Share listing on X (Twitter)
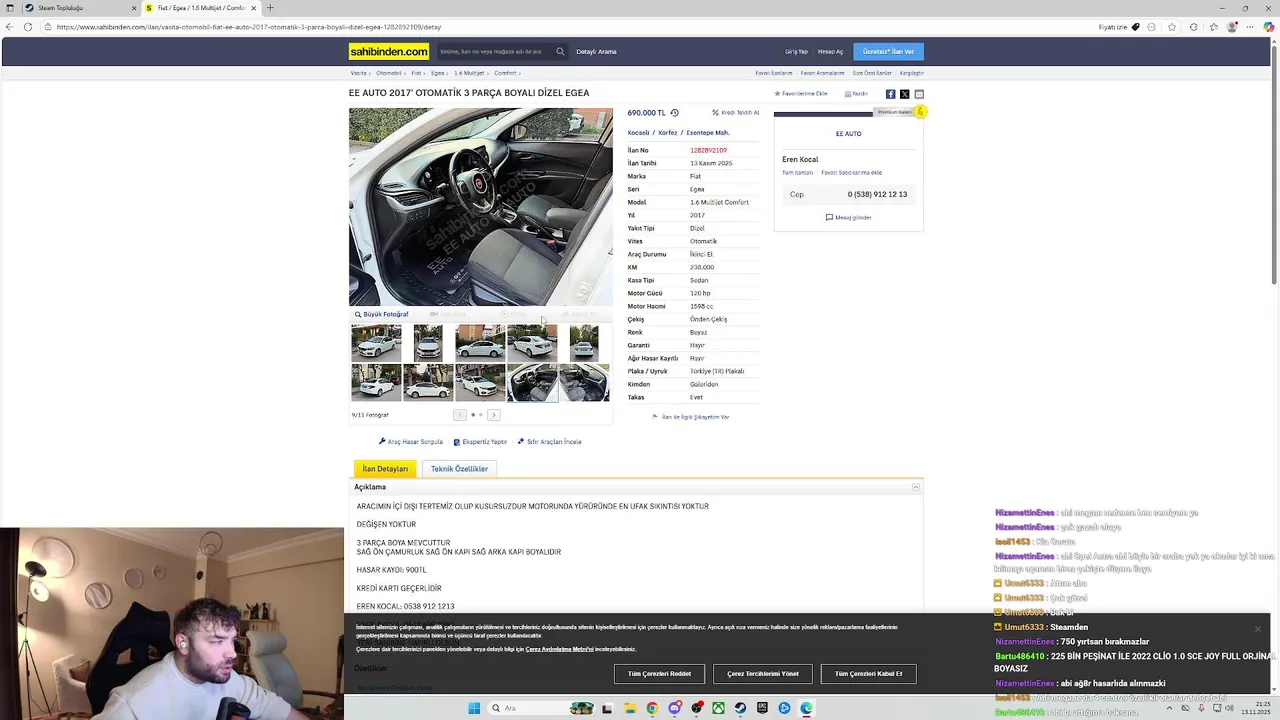This screenshot has height=720, width=1280. 905,94
